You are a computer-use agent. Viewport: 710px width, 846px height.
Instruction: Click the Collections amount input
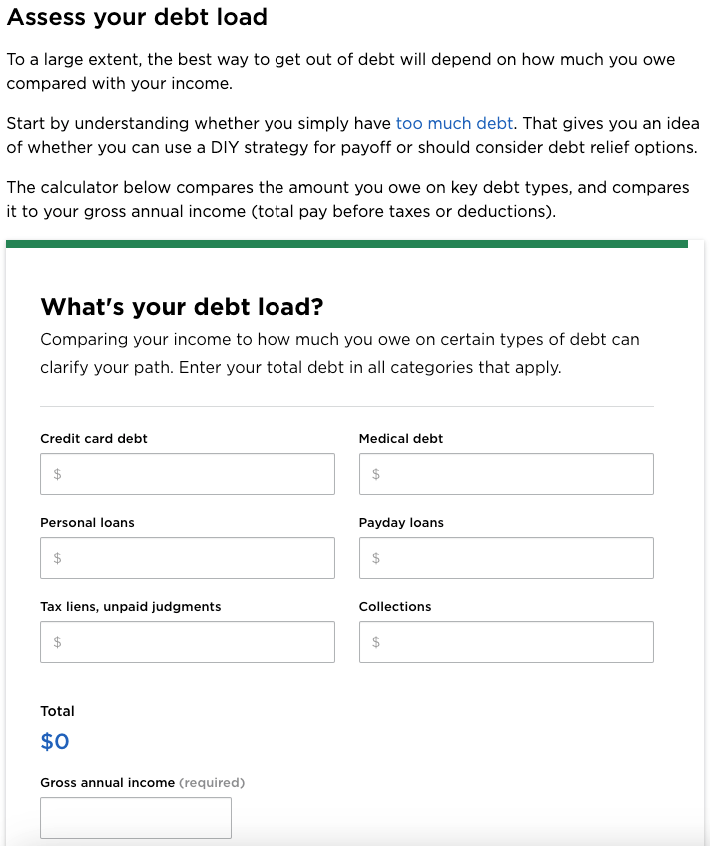pyautogui.click(x=506, y=642)
